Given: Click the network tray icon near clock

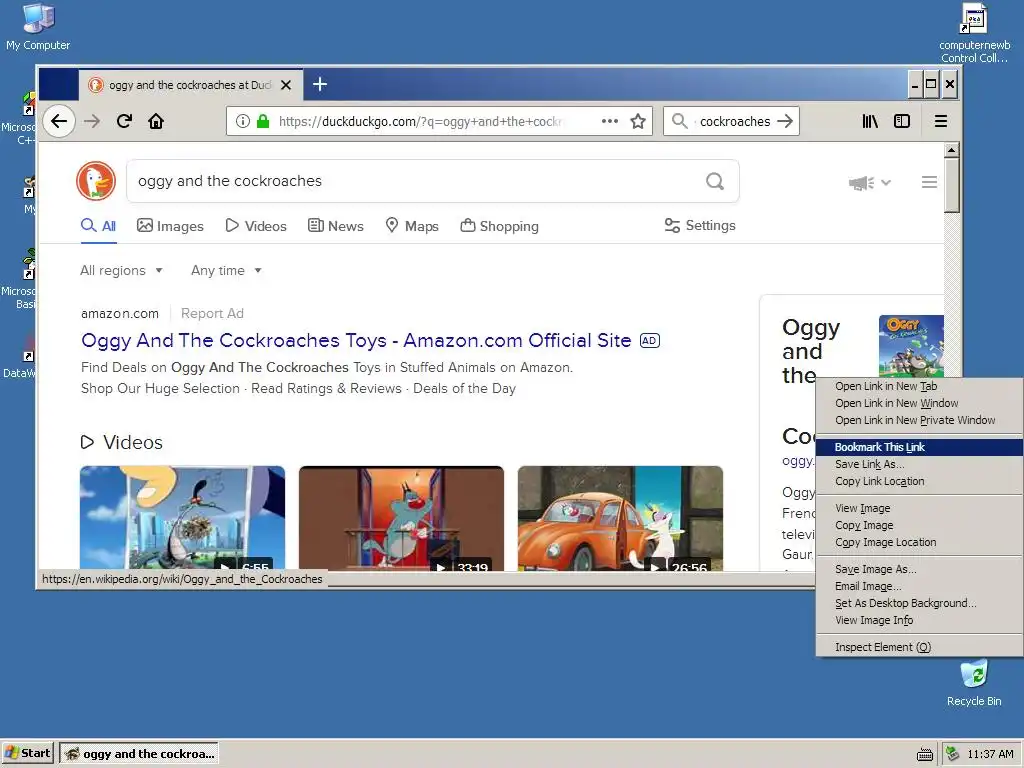Looking at the screenshot, I should (953, 754).
